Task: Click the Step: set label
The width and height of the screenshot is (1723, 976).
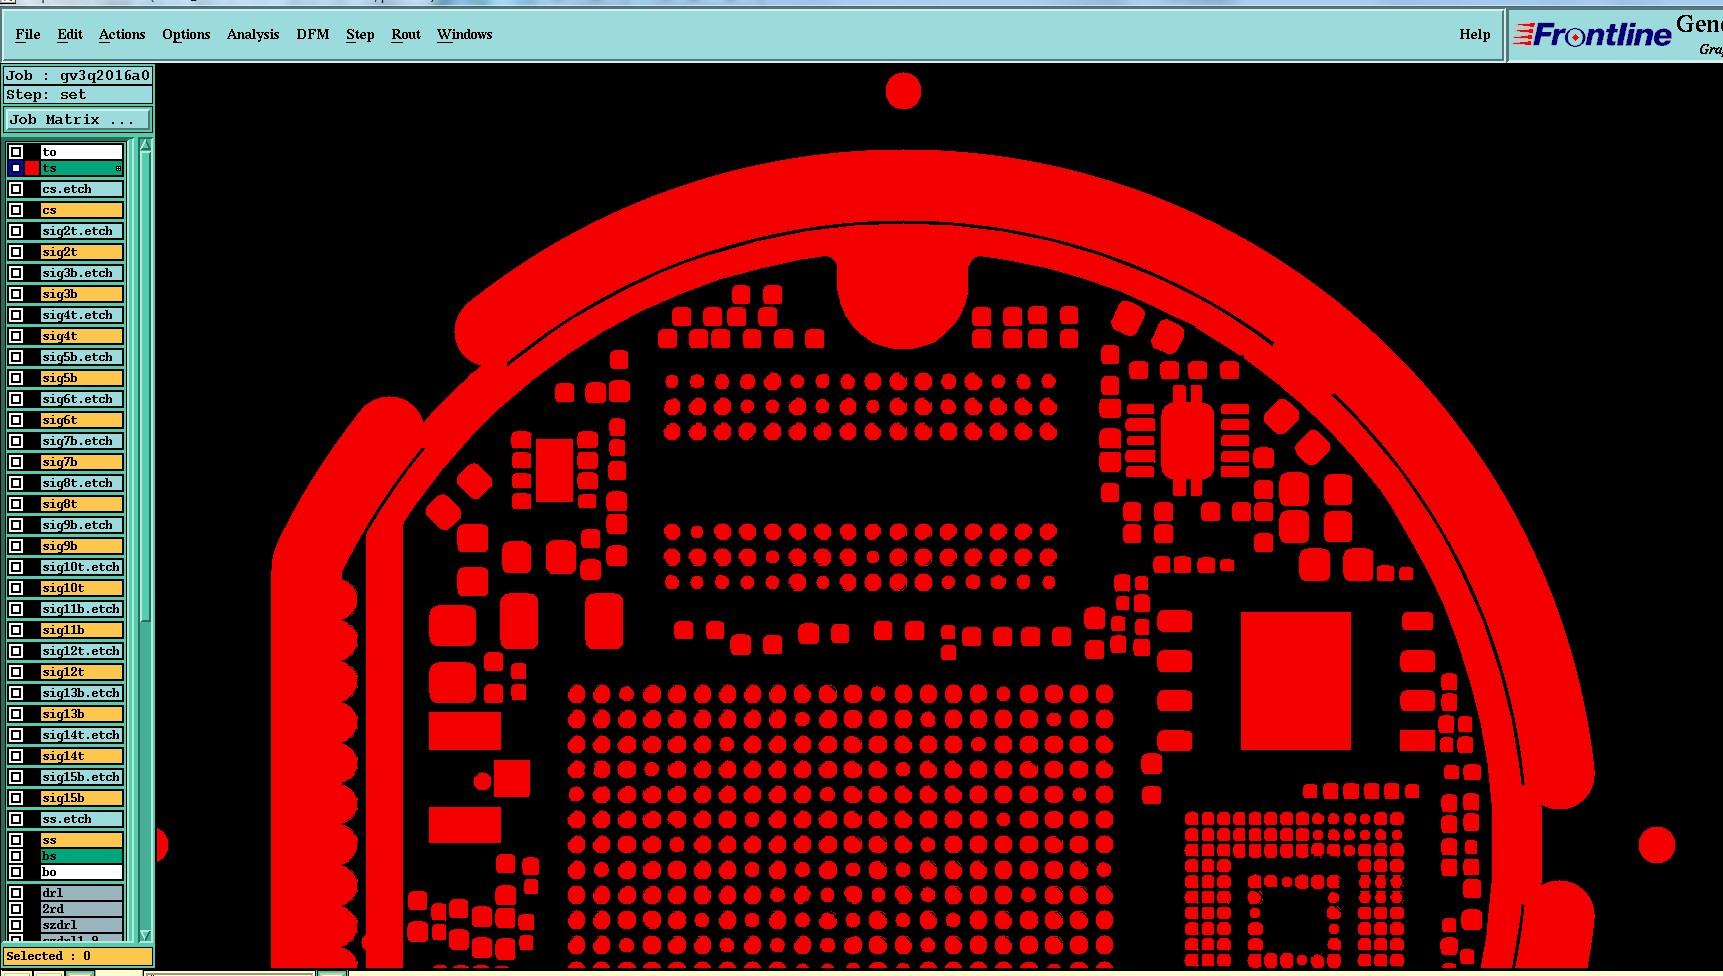Action: (x=78, y=95)
